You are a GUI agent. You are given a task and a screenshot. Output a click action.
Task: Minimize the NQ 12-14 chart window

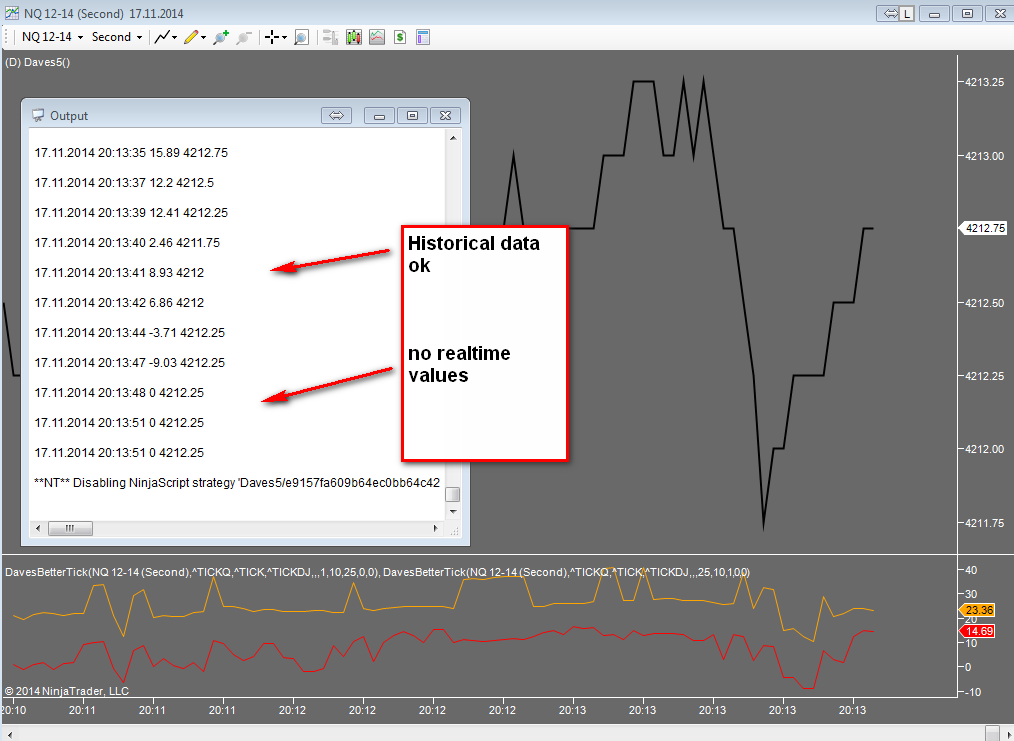[934, 13]
